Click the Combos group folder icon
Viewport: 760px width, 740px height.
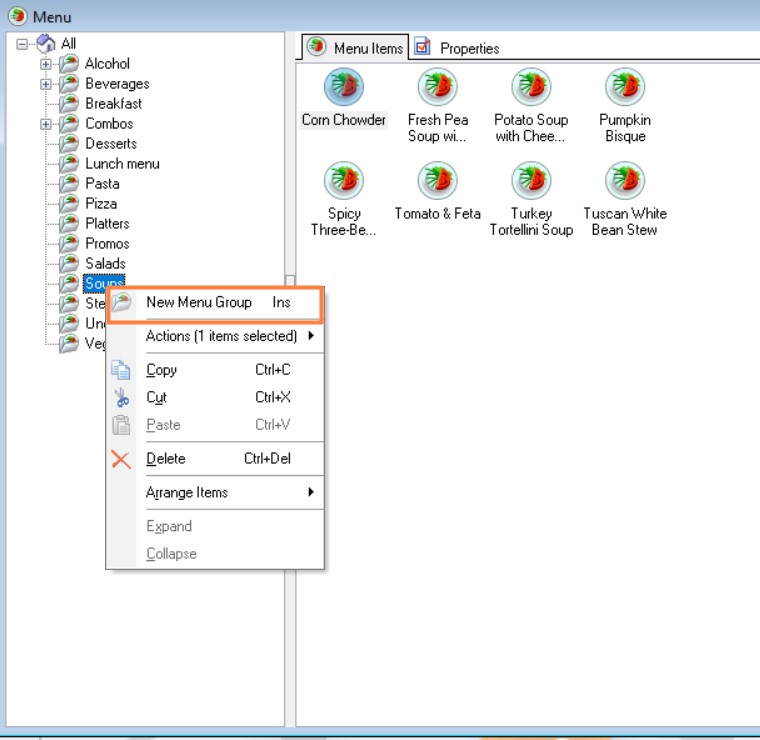[69, 124]
